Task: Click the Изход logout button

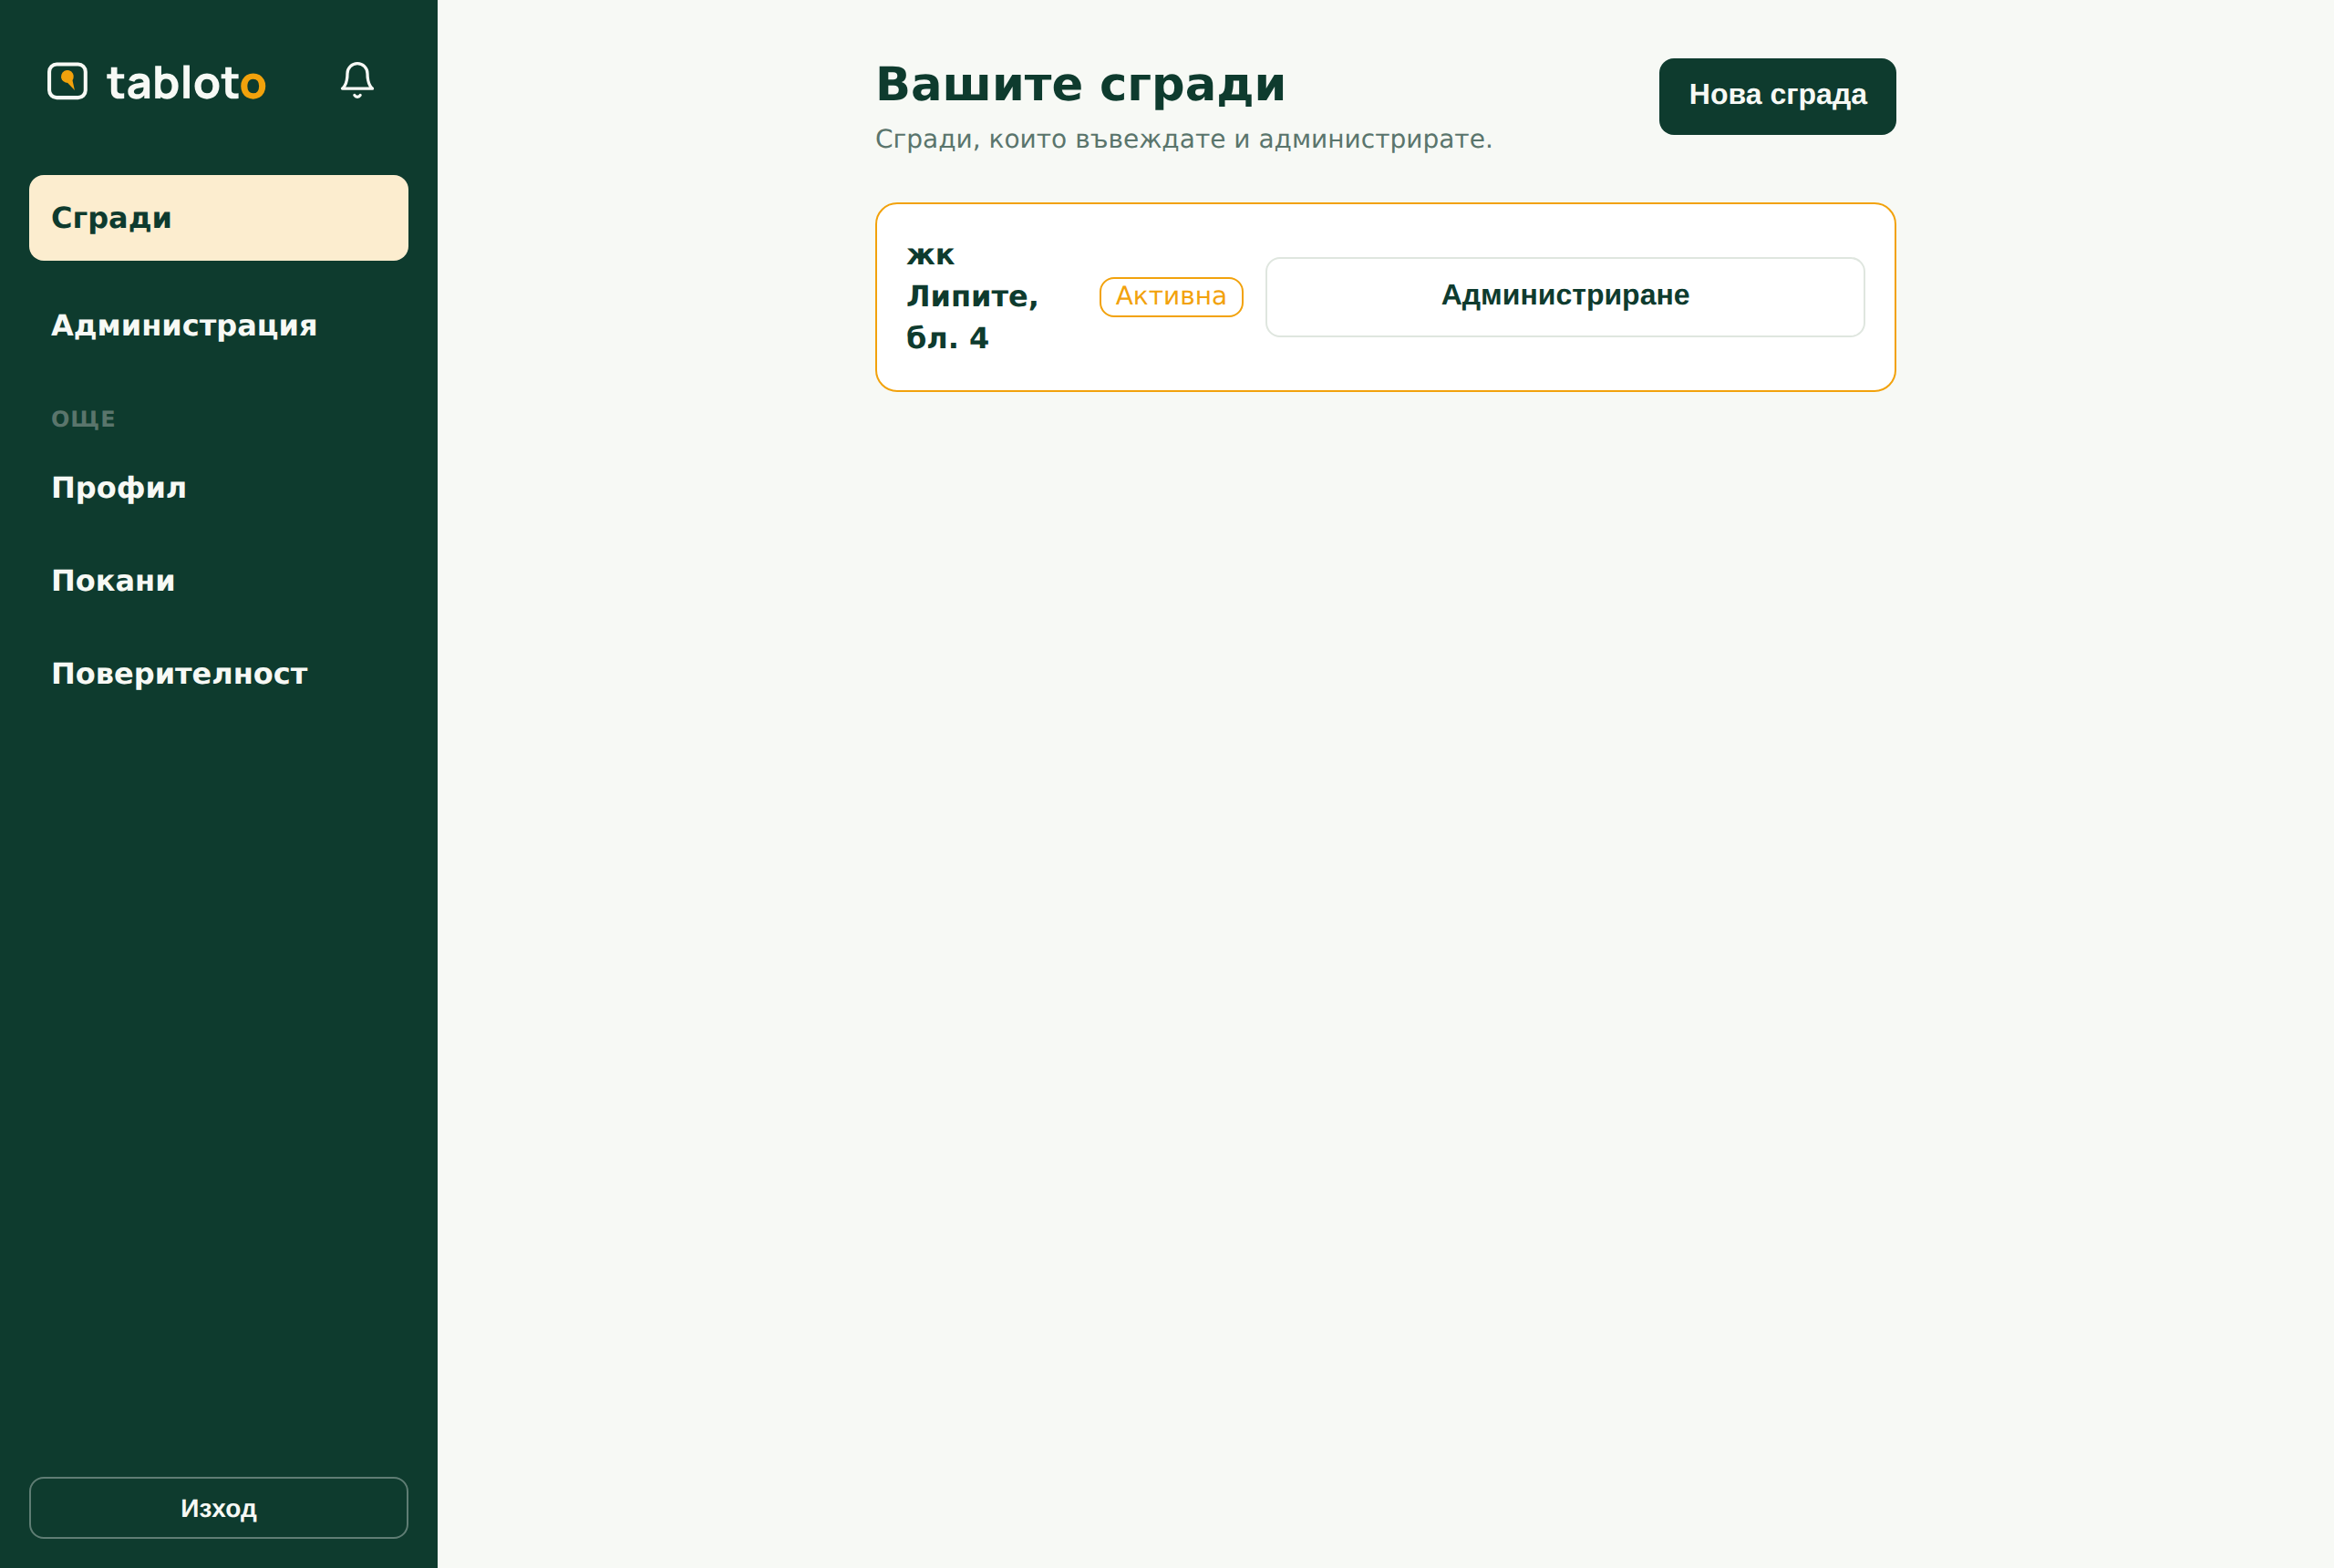Action: [219, 1508]
